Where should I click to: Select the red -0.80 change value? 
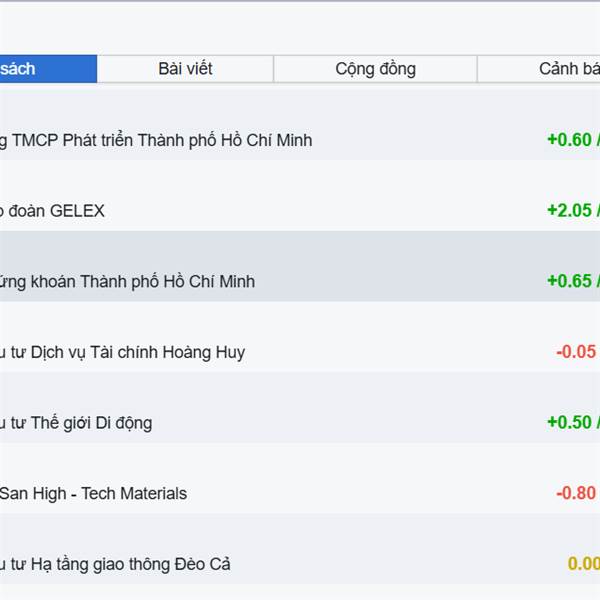click(x=576, y=493)
